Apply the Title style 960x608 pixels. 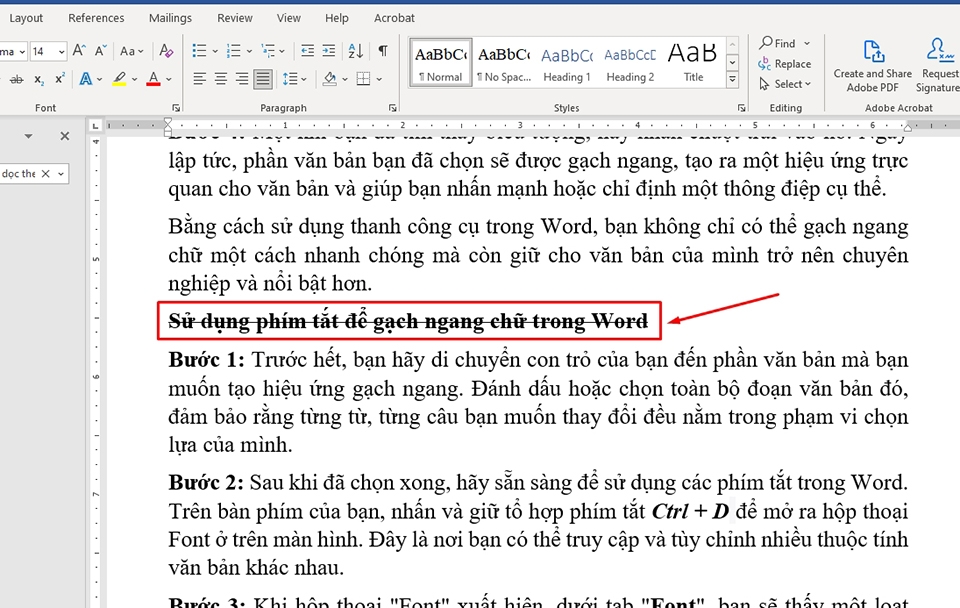[x=693, y=62]
